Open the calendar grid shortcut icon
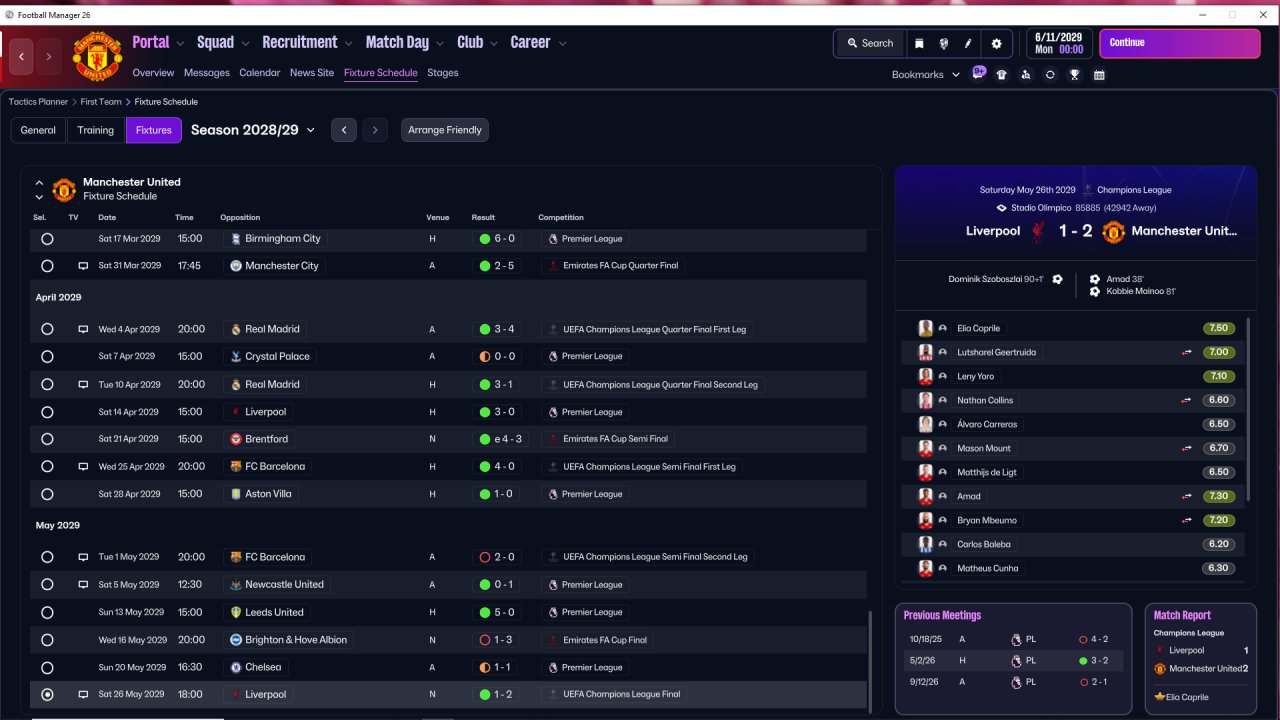Viewport: 1280px width, 720px height. click(1099, 75)
